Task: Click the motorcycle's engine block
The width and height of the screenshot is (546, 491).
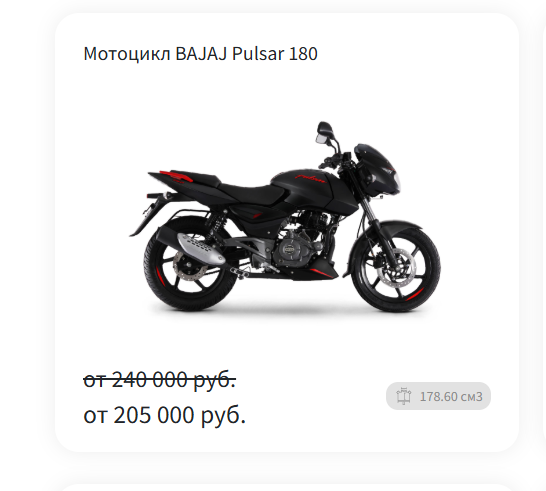Action: click(294, 246)
